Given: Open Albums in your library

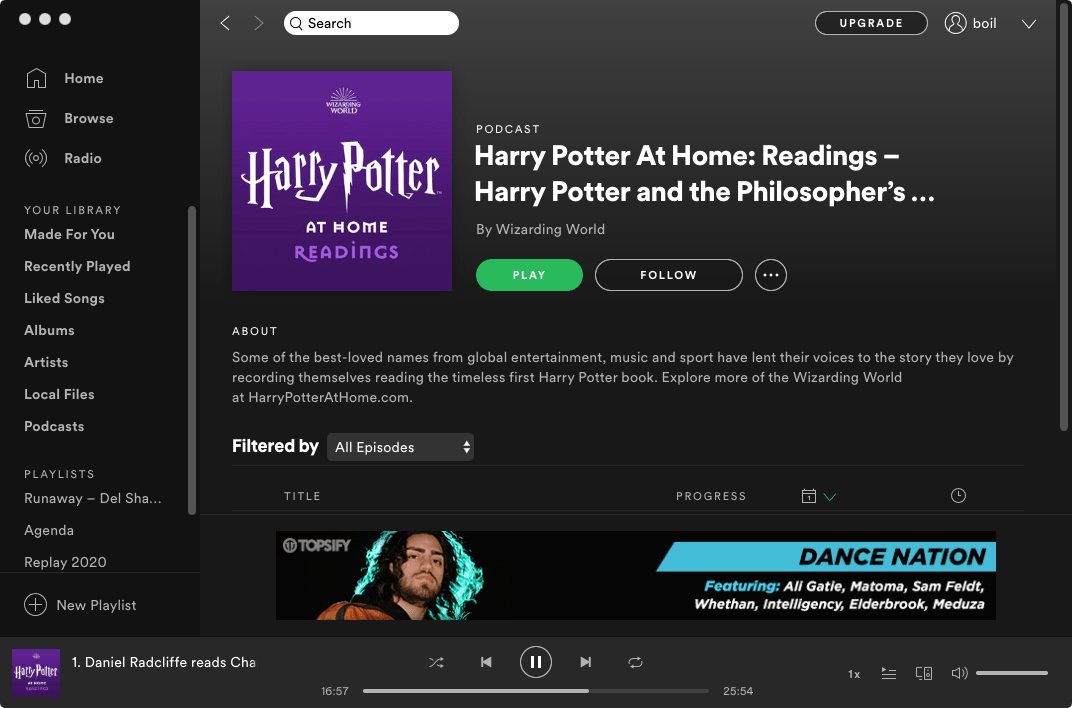Looking at the screenshot, I should (49, 330).
